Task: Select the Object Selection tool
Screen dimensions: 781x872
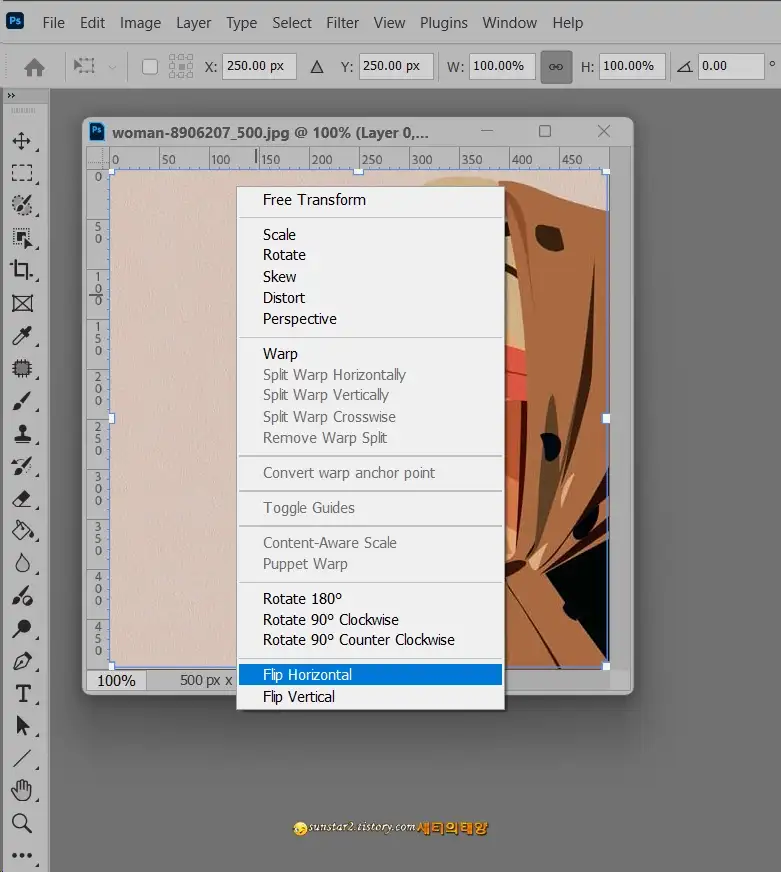Action: pyautogui.click(x=22, y=238)
